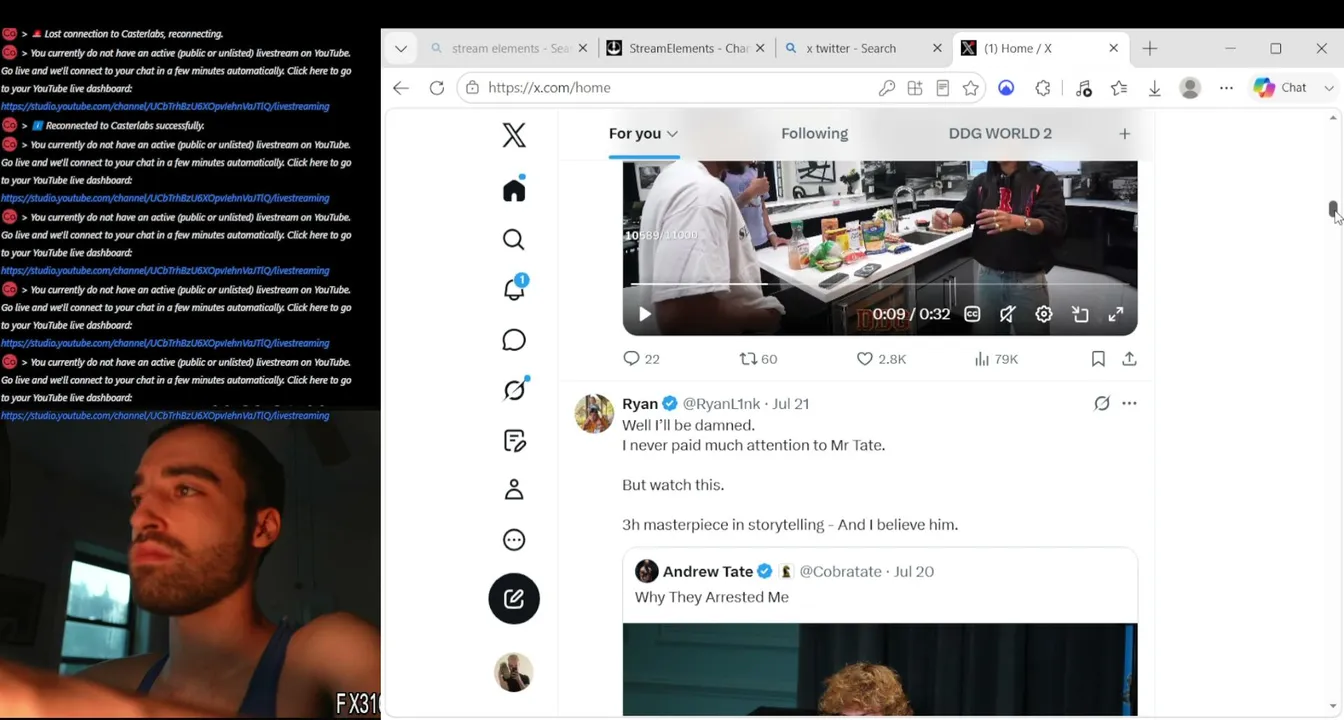This screenshot has height=720, width=1344.
Task: Refresh the x.com page
Action: [x=437, y=88]
